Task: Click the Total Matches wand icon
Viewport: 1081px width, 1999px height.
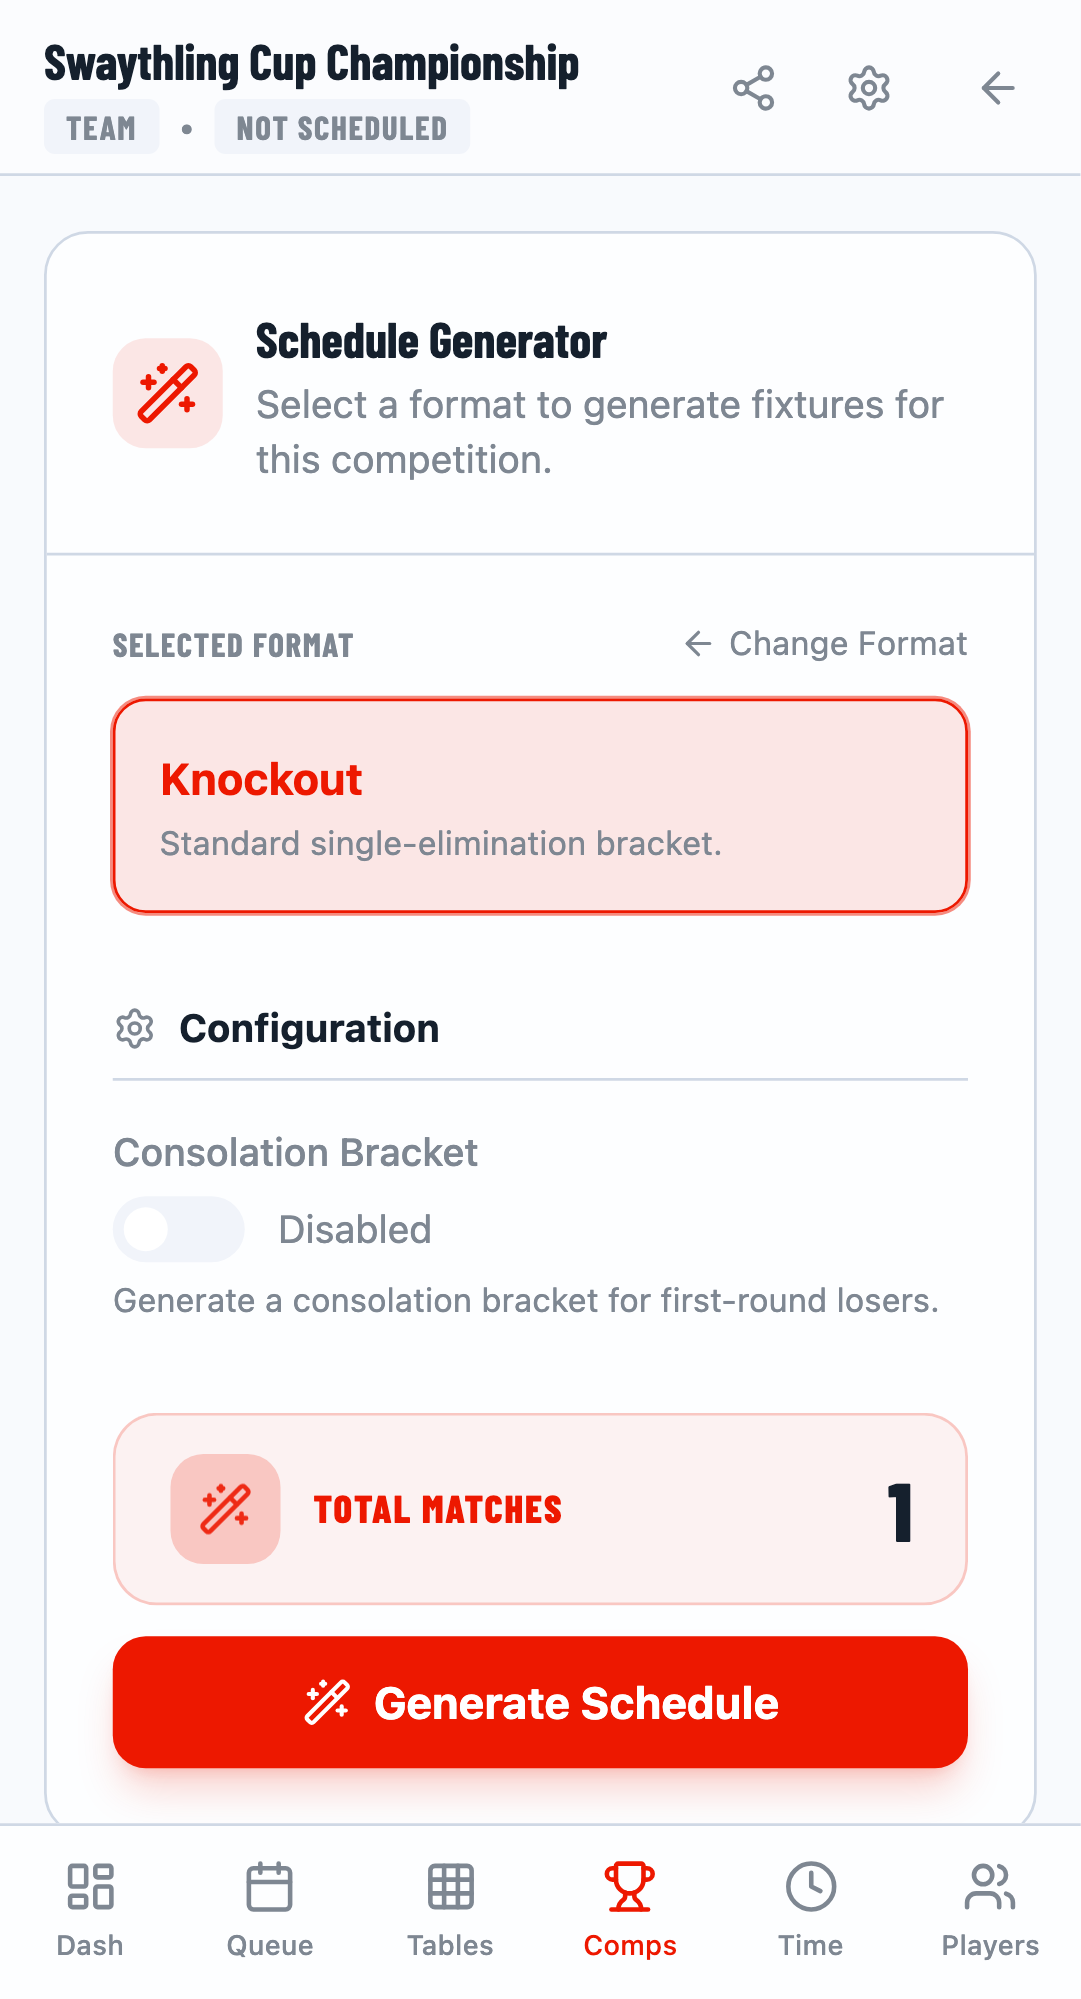Action: [225, 1509]
